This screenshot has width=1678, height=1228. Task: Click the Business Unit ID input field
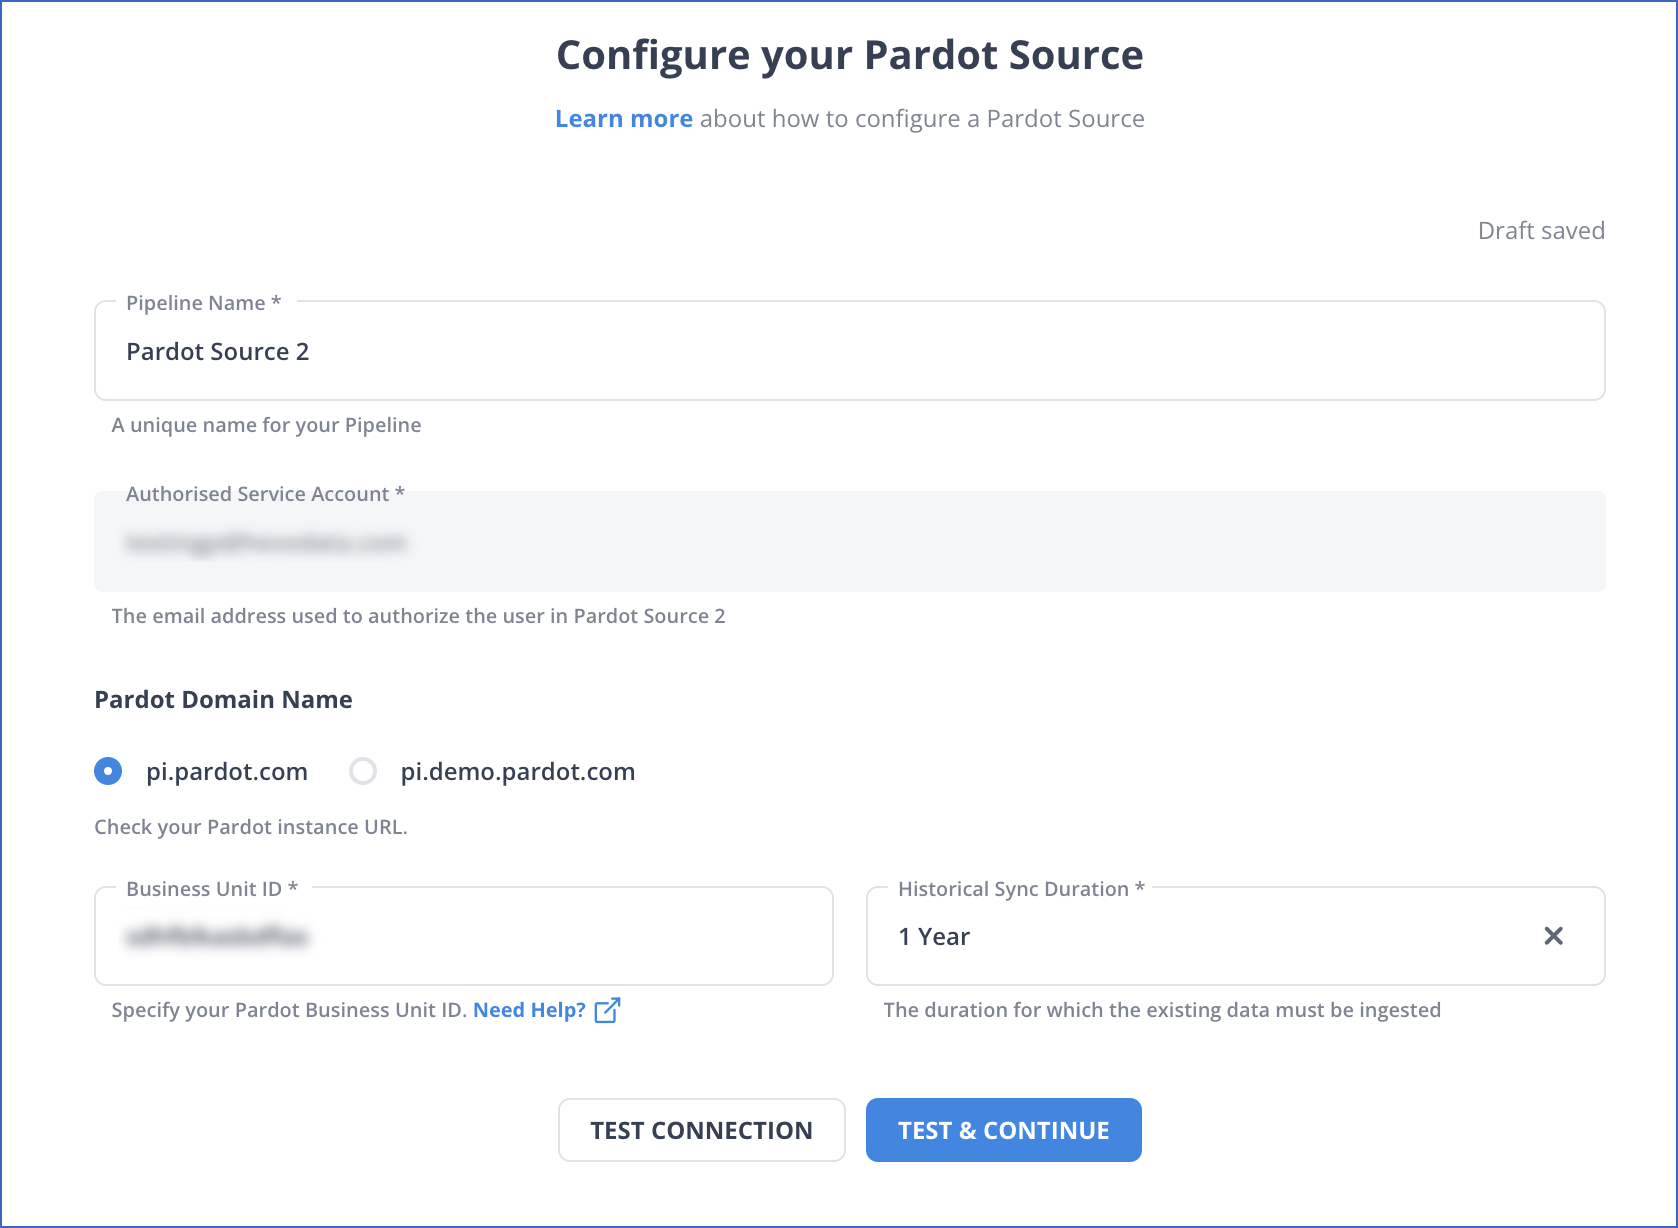pyautogui.click(x=464, y=936)
